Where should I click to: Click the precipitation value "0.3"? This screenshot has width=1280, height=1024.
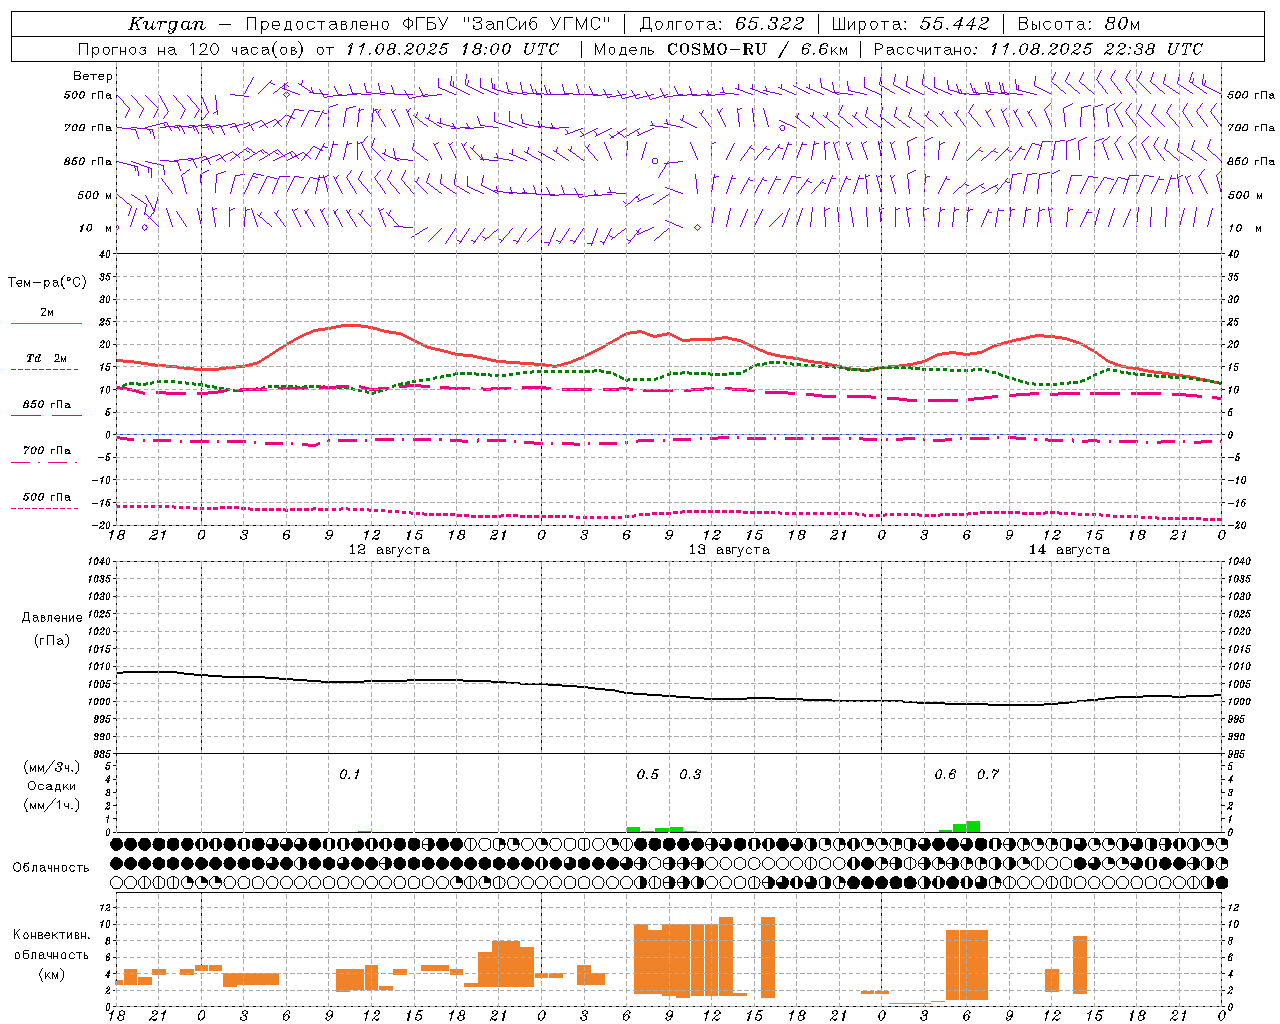pos(691,774)
